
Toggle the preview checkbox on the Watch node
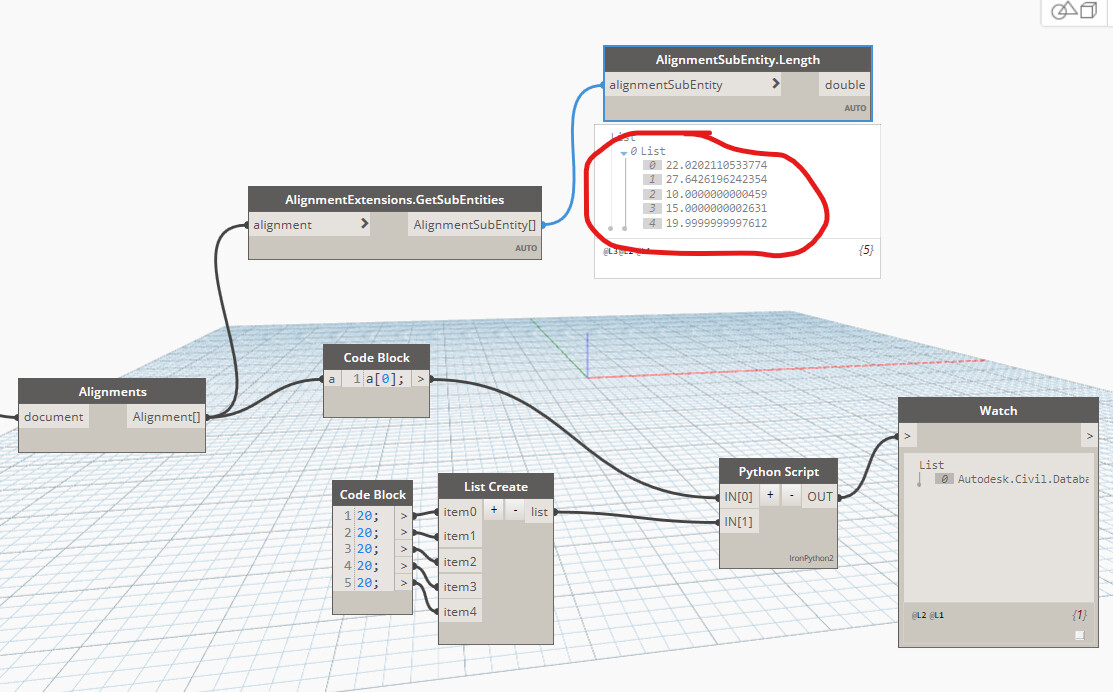1078,634
